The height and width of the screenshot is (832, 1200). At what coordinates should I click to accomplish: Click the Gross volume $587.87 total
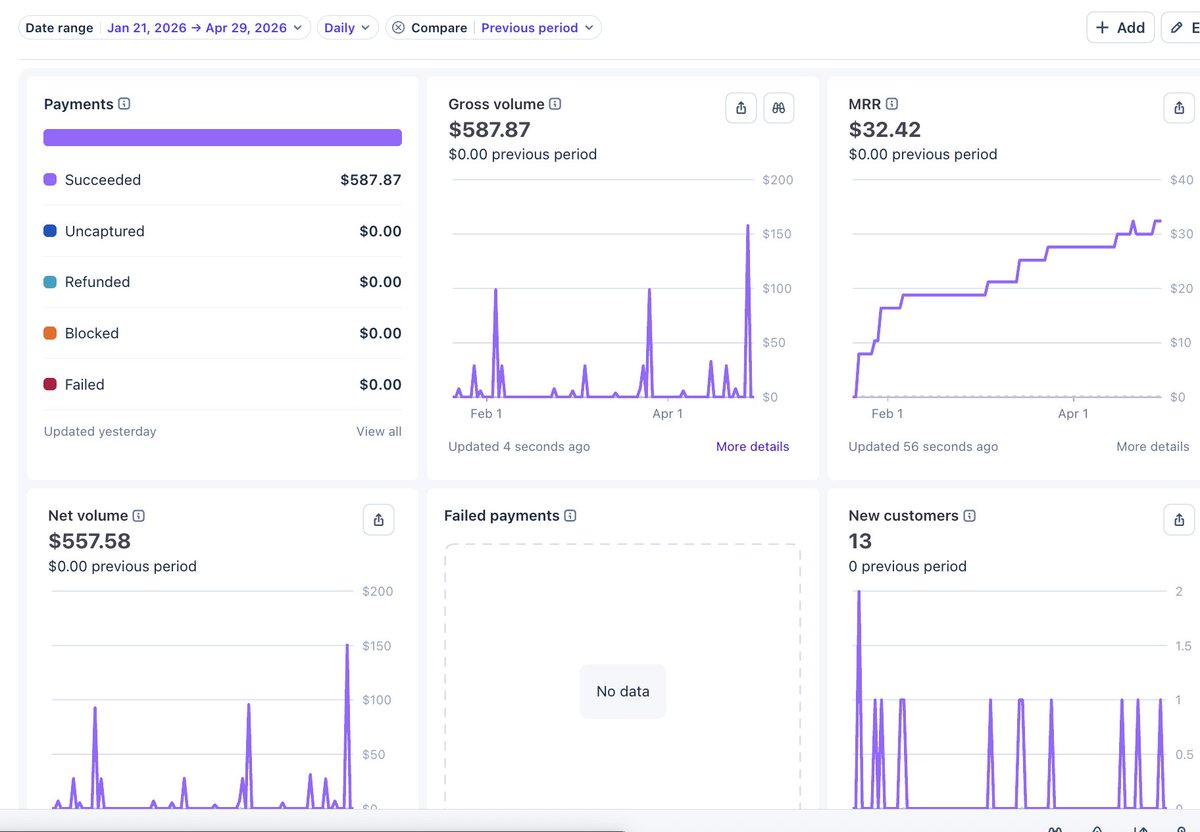tap(490, 130)
